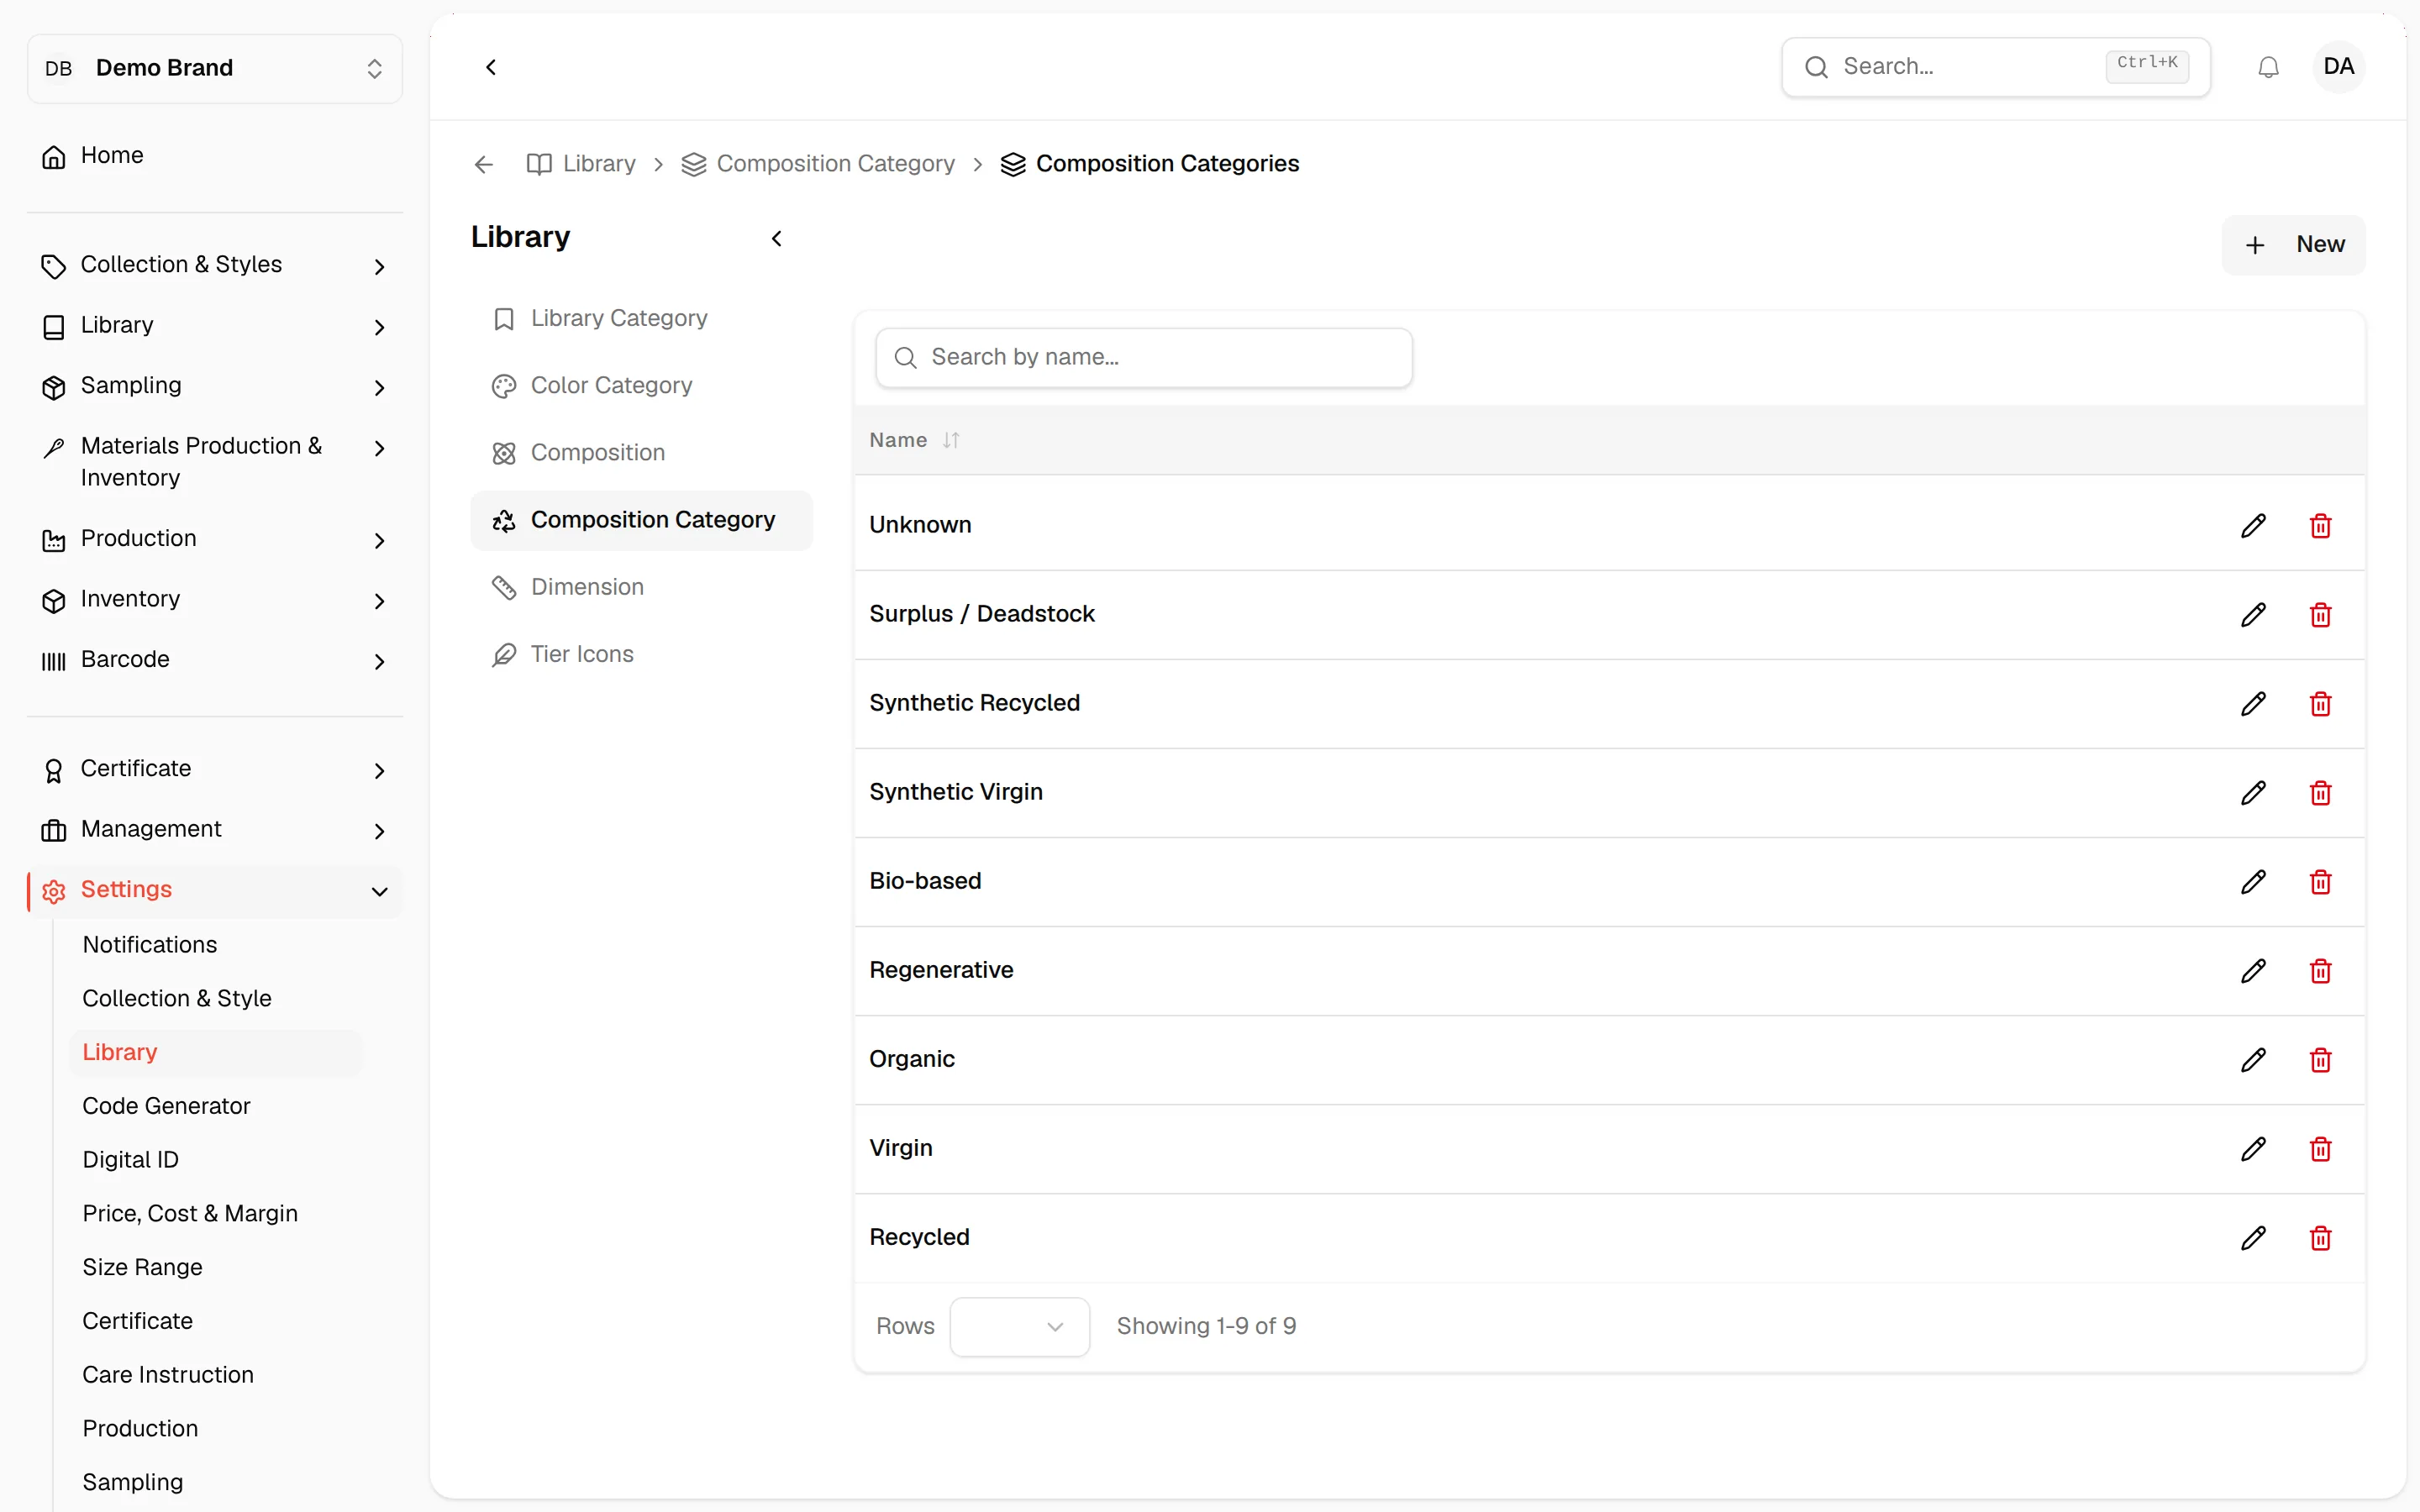Click the Composition Category breadcrumb link
The width and height of the screenshot is (2420, 1512).
pos(817,164)
